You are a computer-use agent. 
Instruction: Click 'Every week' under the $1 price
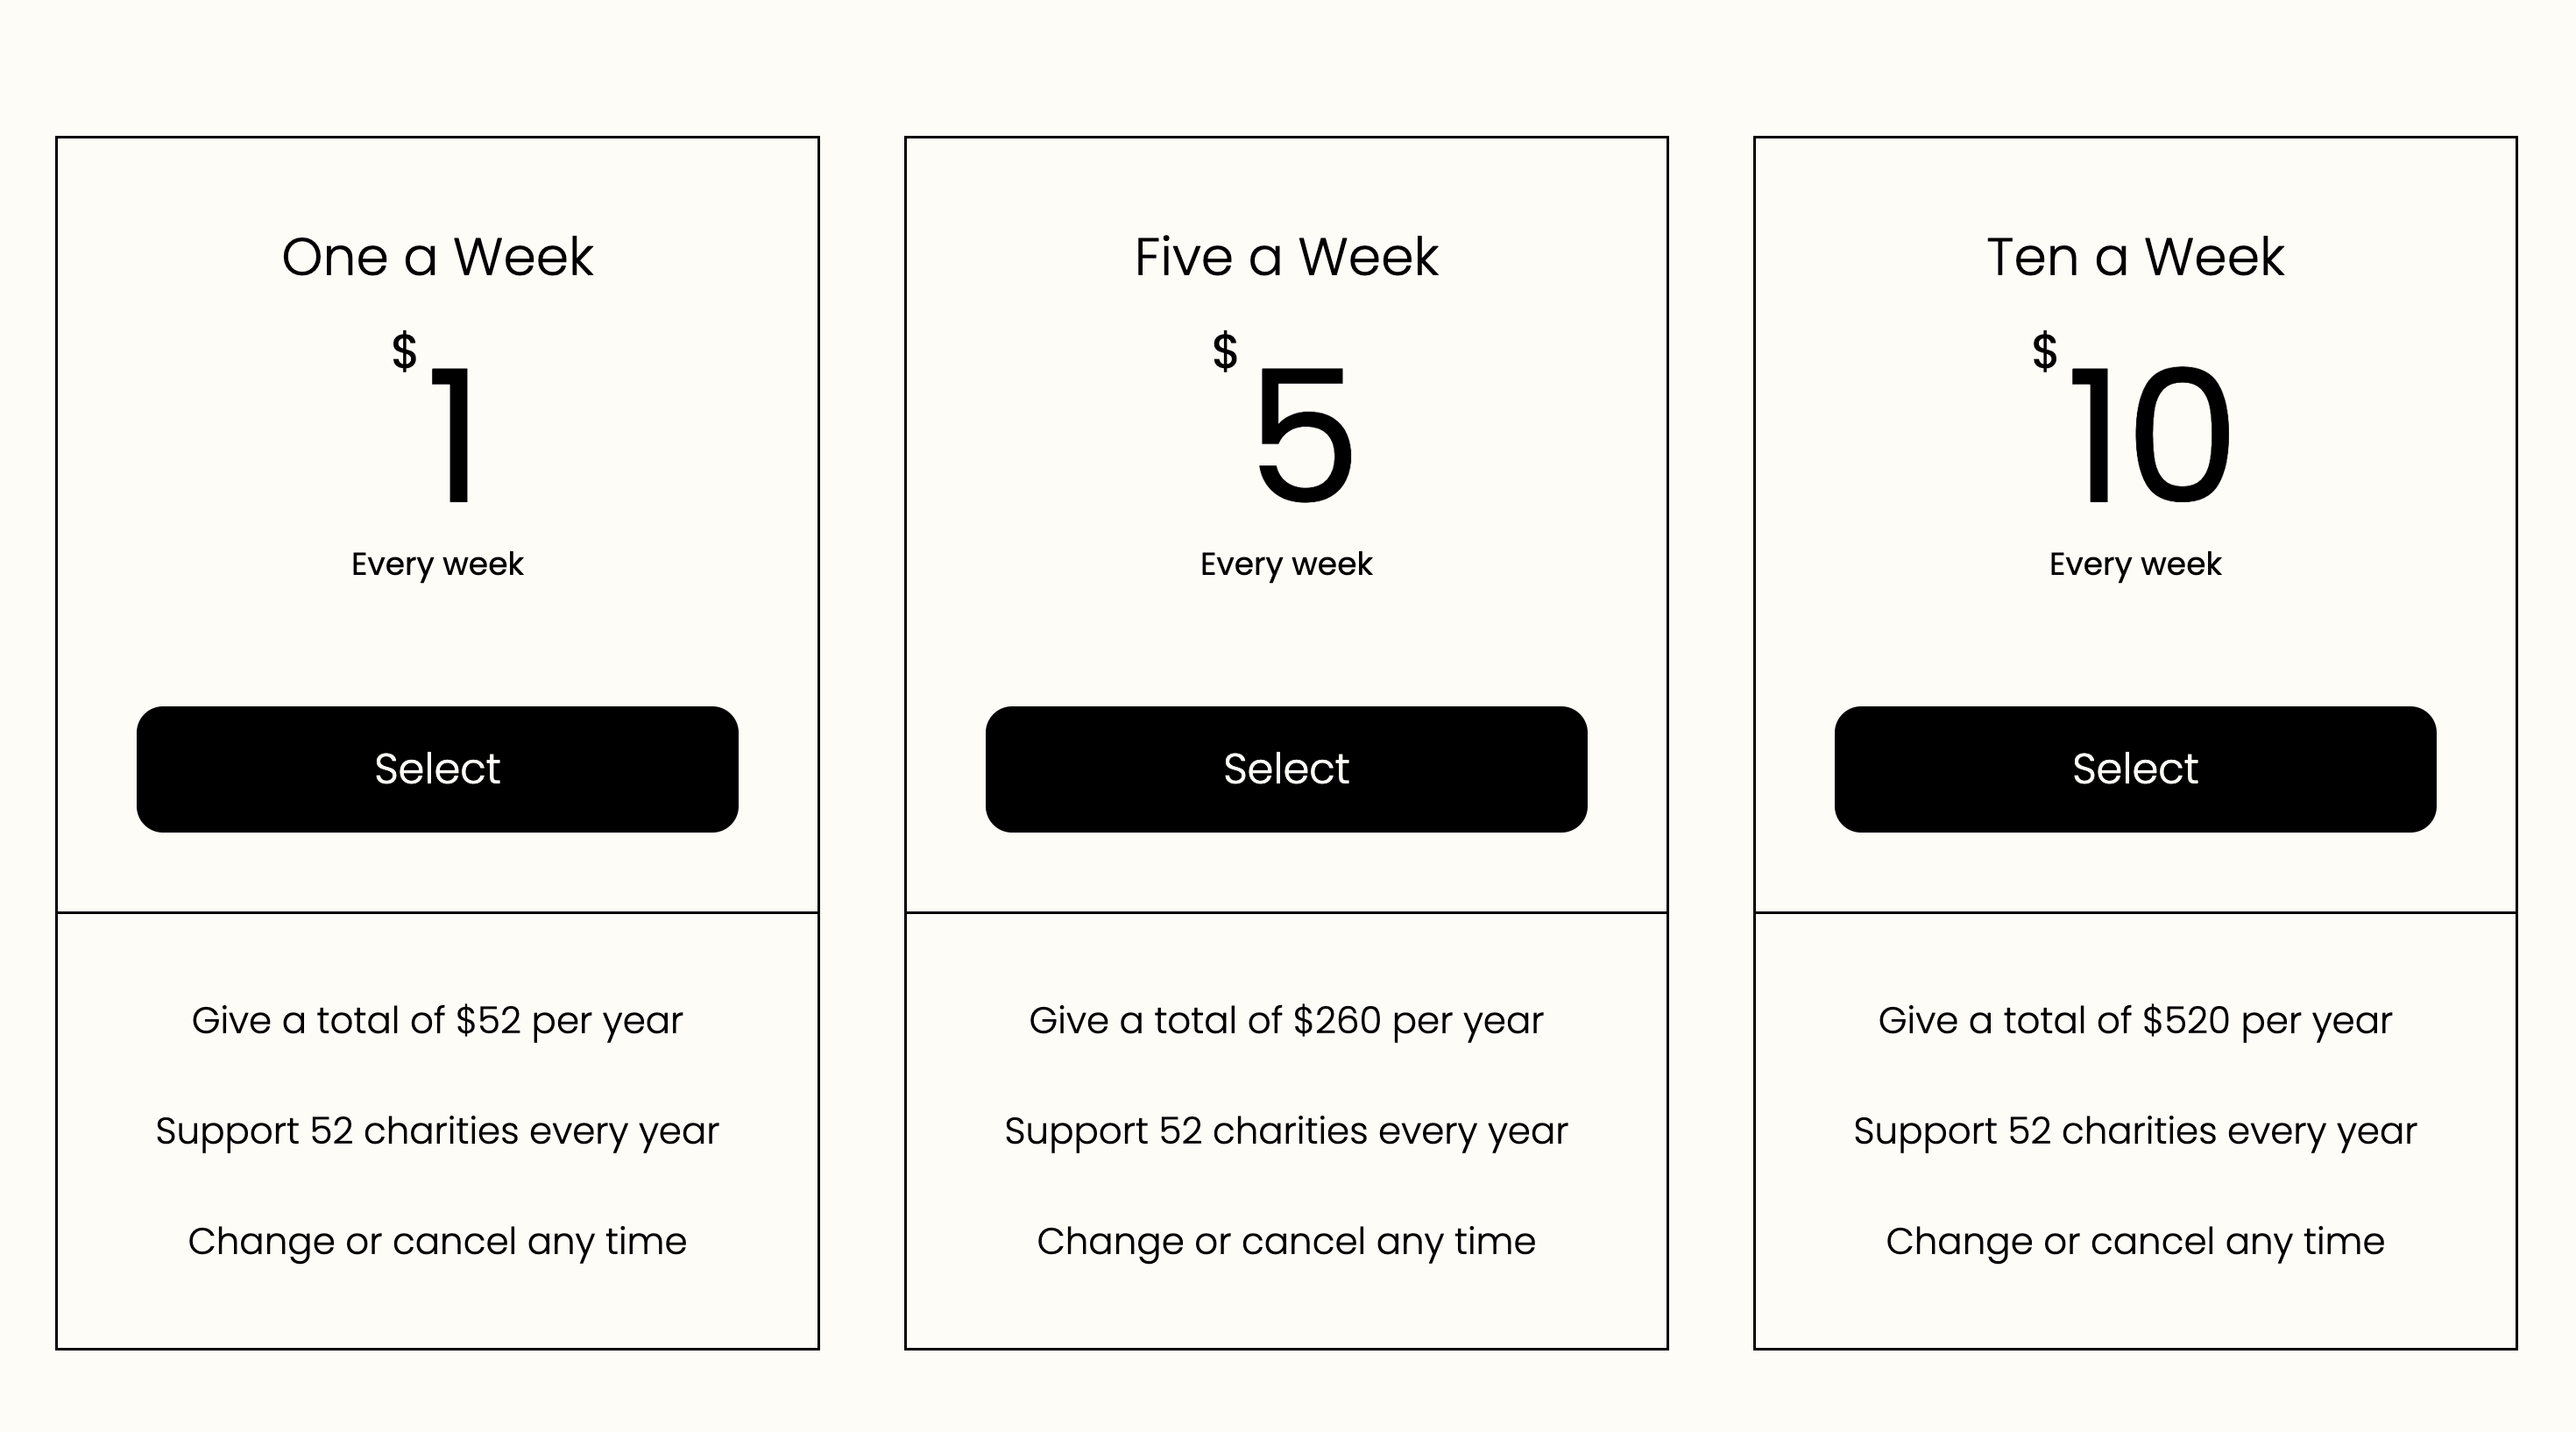click(x=437, y=564)
